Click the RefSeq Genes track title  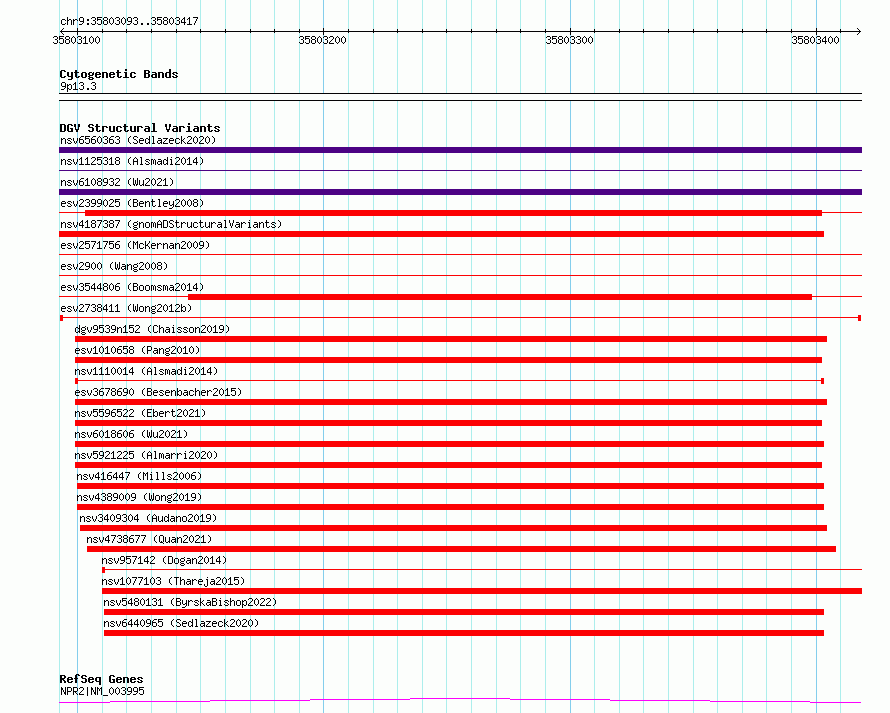coord(101,679)
